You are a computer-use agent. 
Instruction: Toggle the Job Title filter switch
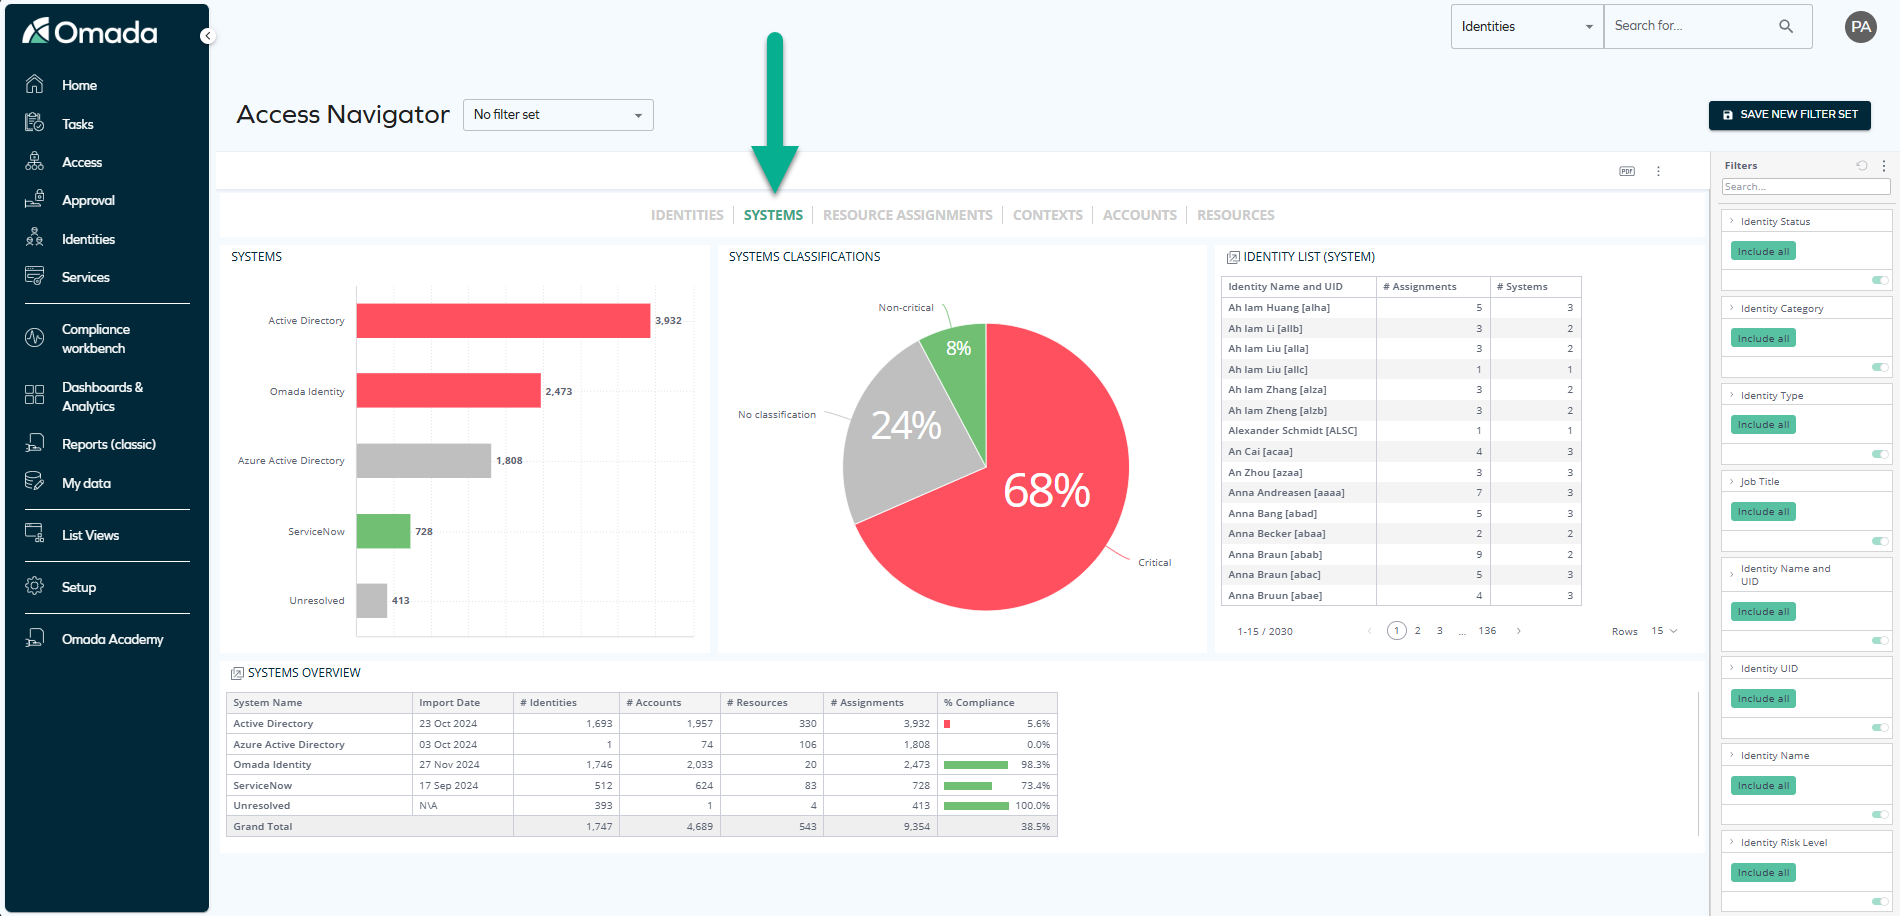[1880, 541]
